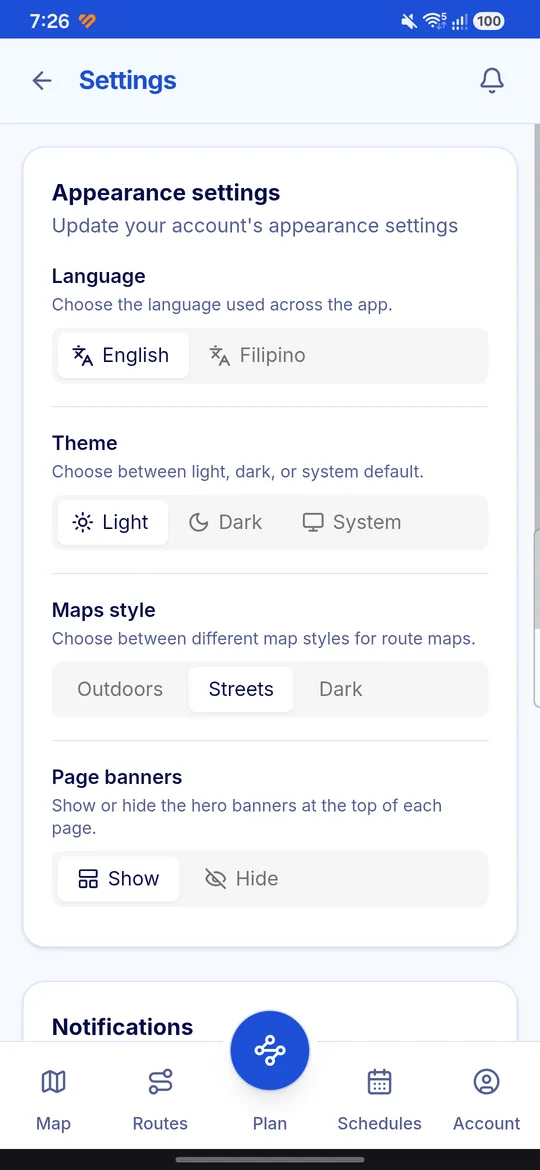The width and height of the screenshot is (540, 1170).
Task: Choose the Light theme
Action: (x=113, y=522)
